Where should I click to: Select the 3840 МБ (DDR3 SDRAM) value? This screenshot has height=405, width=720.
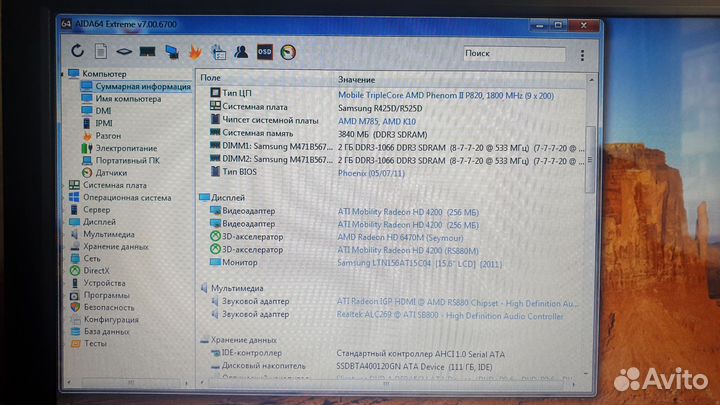[x=382, y=135]
